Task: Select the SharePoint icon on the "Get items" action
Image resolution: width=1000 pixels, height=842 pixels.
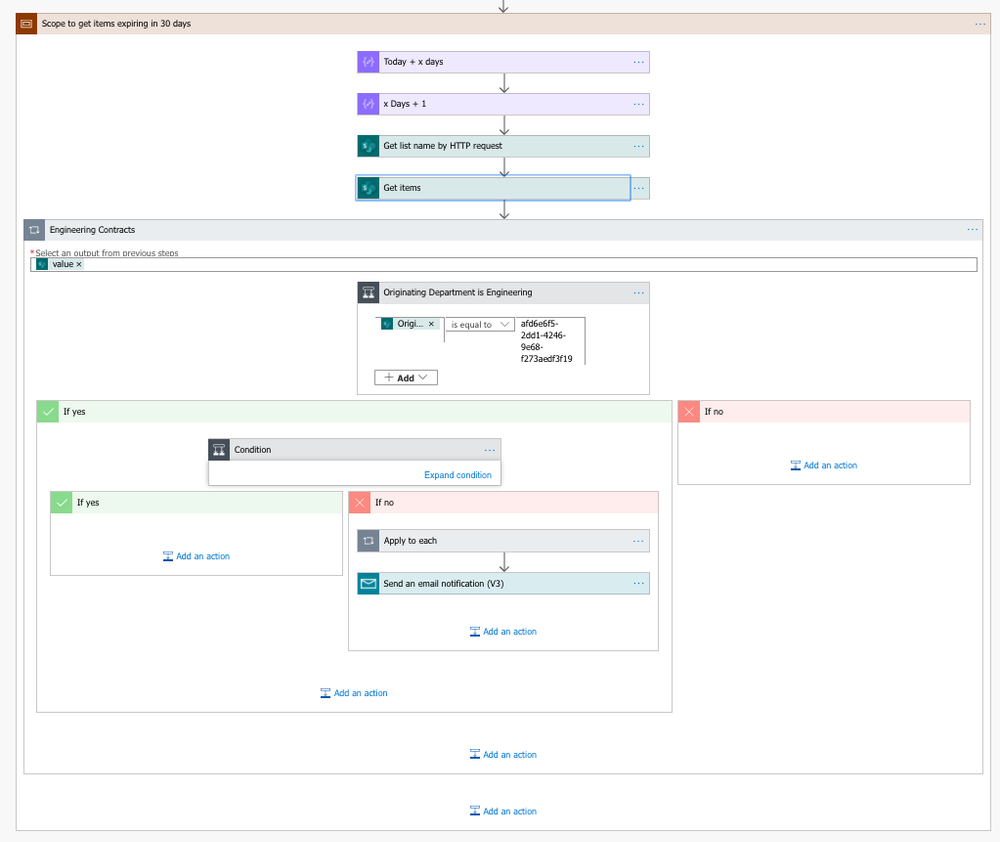Action: pos(368,187)
